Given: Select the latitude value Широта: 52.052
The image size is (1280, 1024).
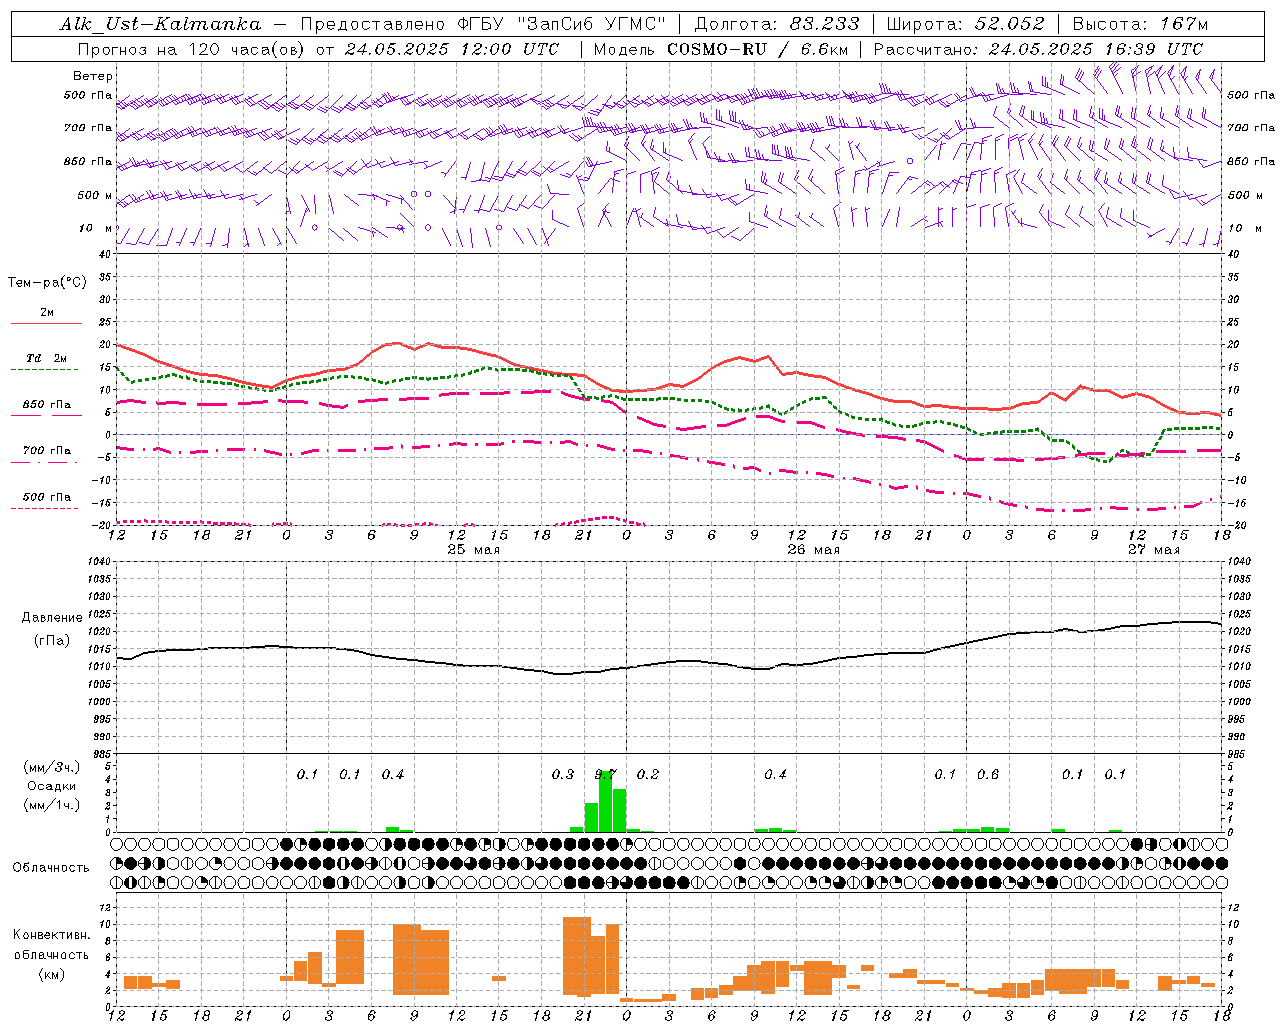Looking at the screenshot, I should pyautogui.click(x=966, y=24).
